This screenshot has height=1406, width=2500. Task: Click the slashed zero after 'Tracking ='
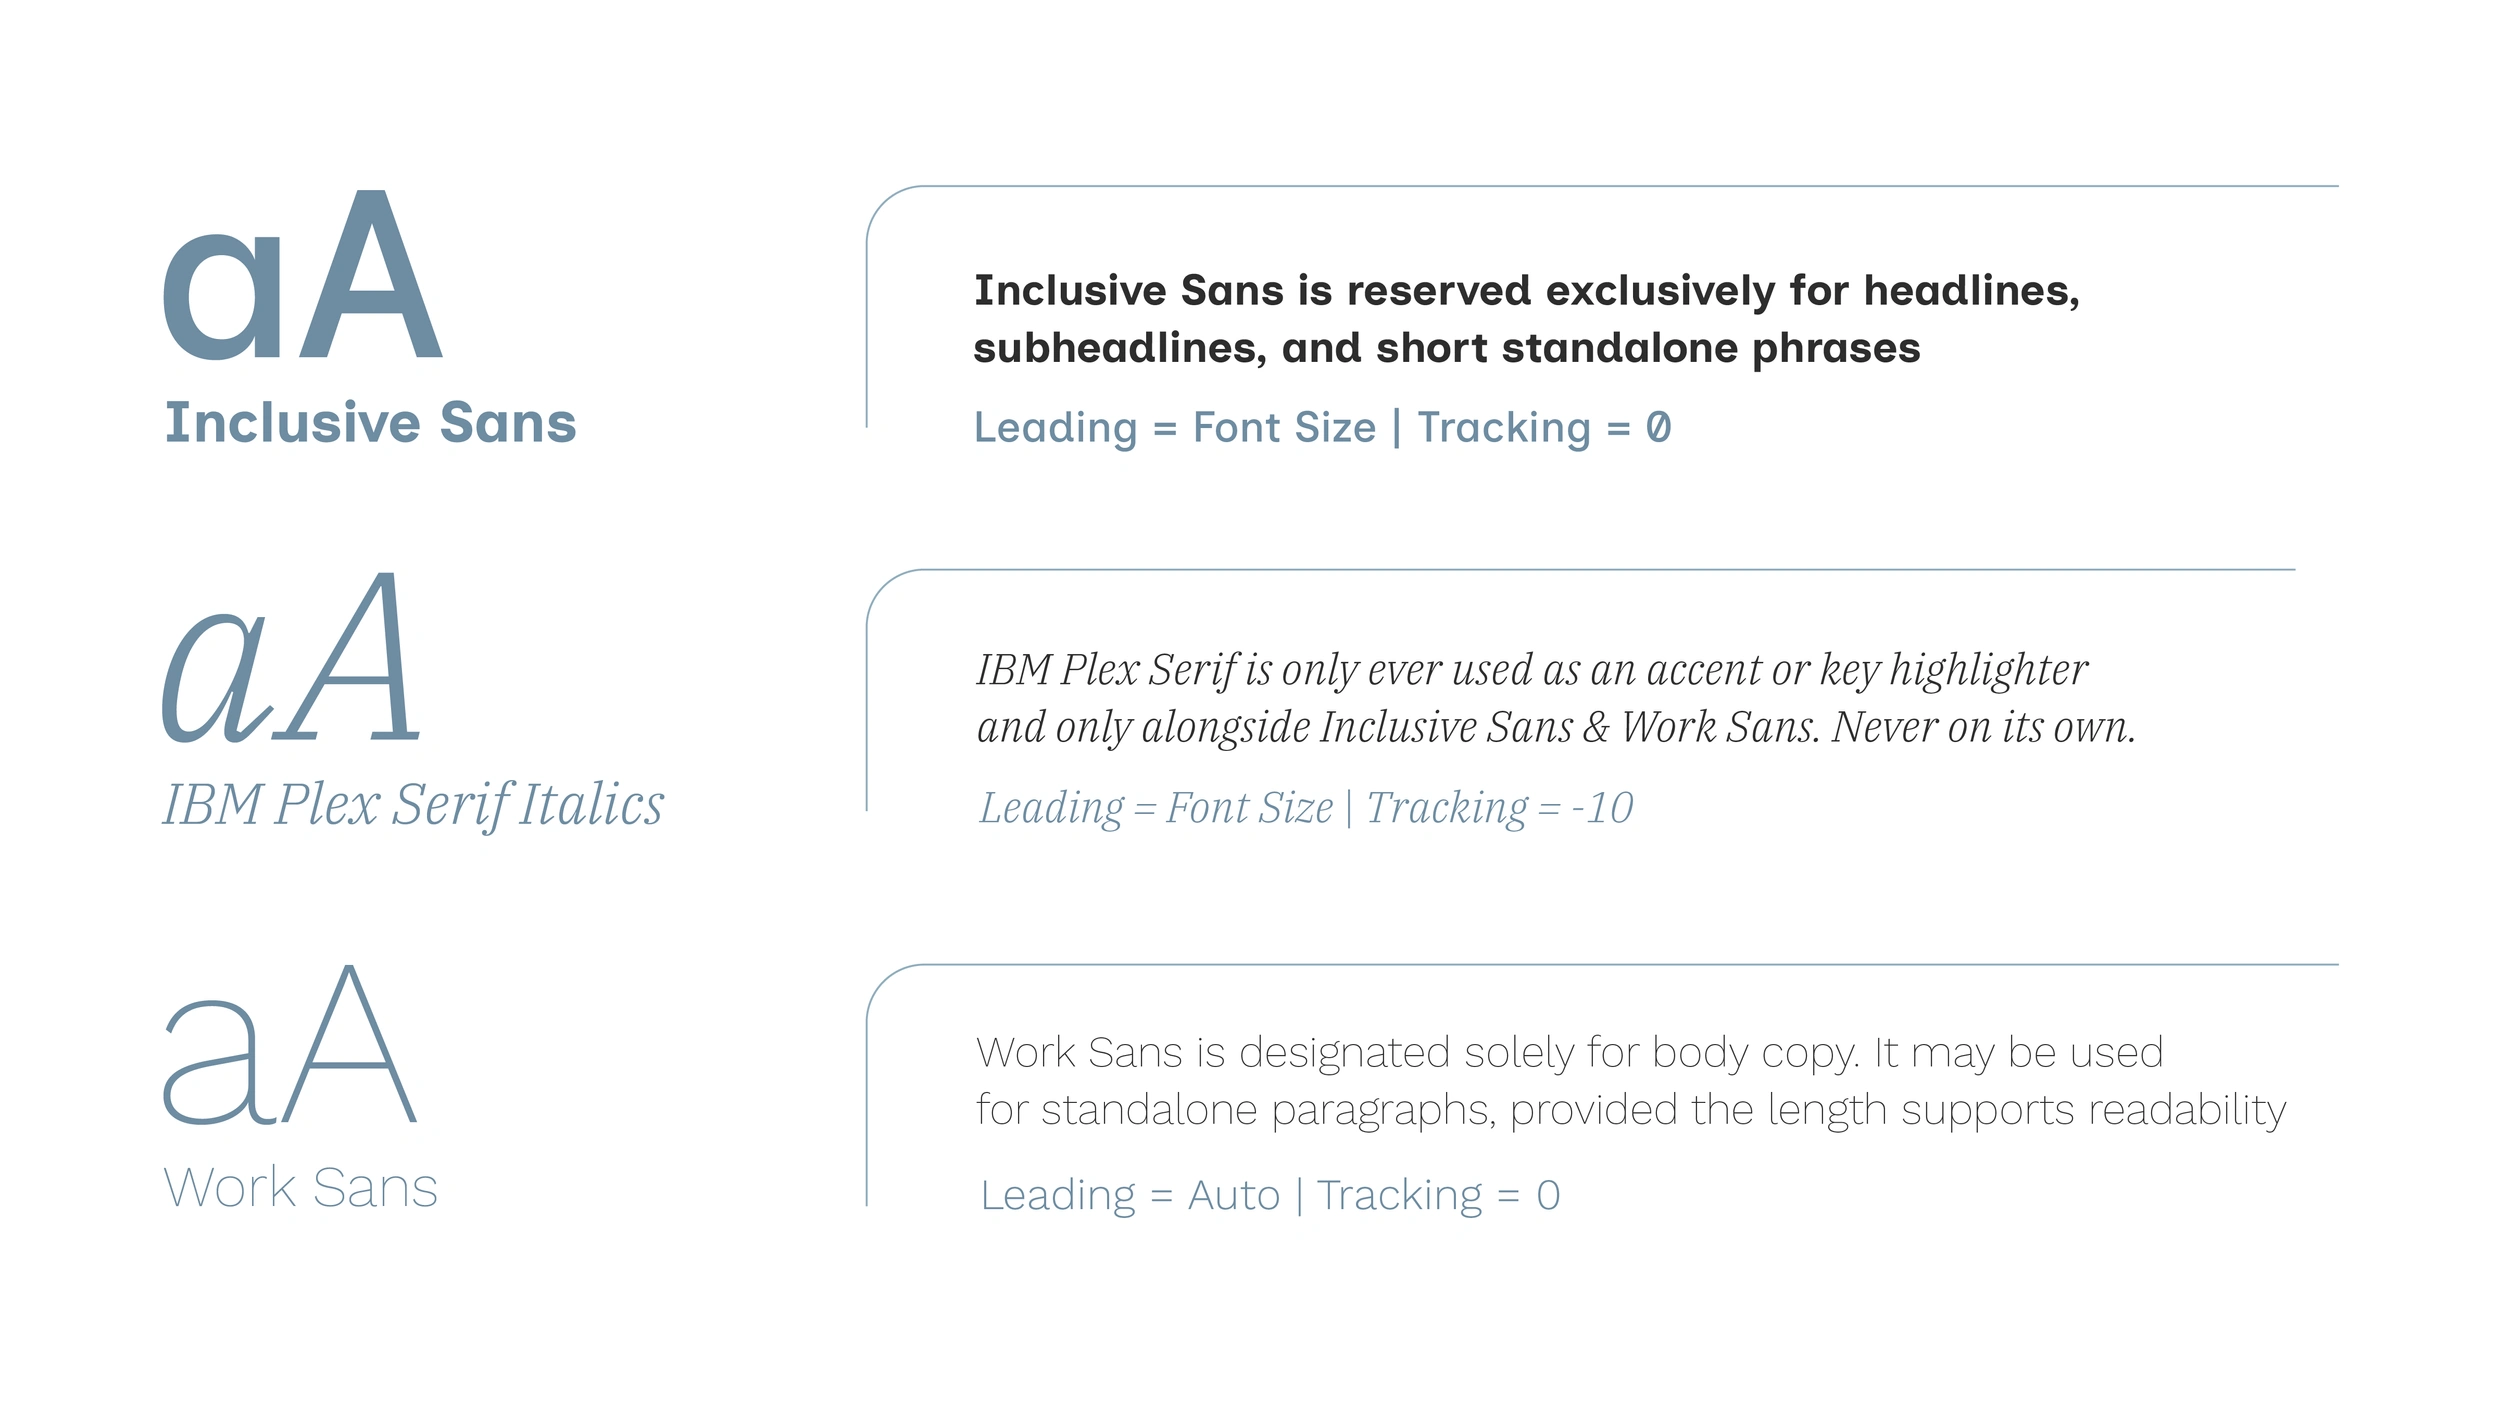[1658, 428]
